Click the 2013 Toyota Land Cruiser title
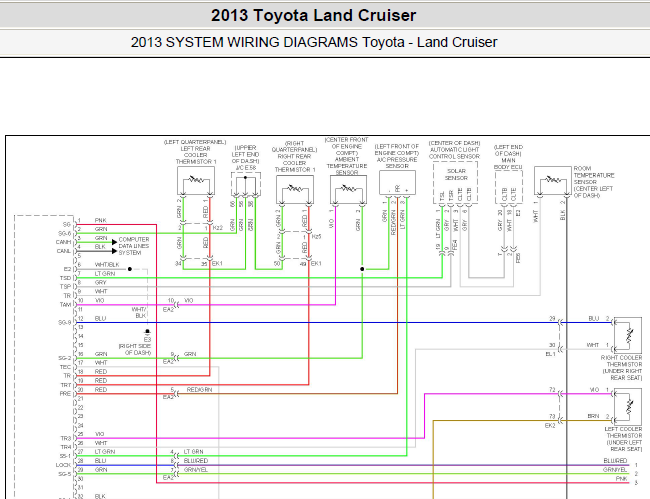The height and width of the screenshot is (499, 650). point(313,15)
